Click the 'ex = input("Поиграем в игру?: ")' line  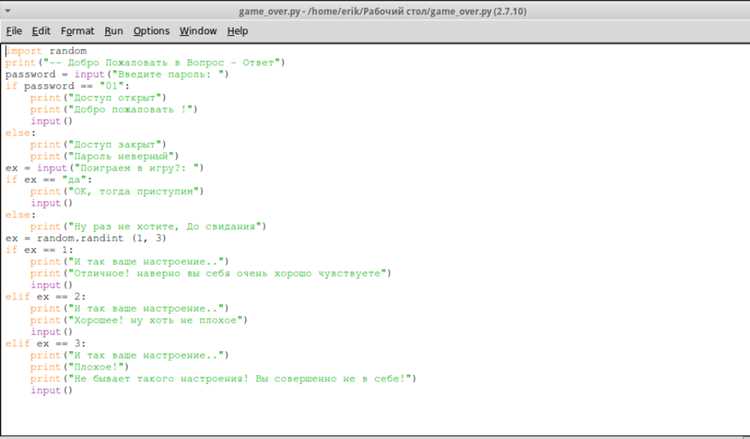105,168
